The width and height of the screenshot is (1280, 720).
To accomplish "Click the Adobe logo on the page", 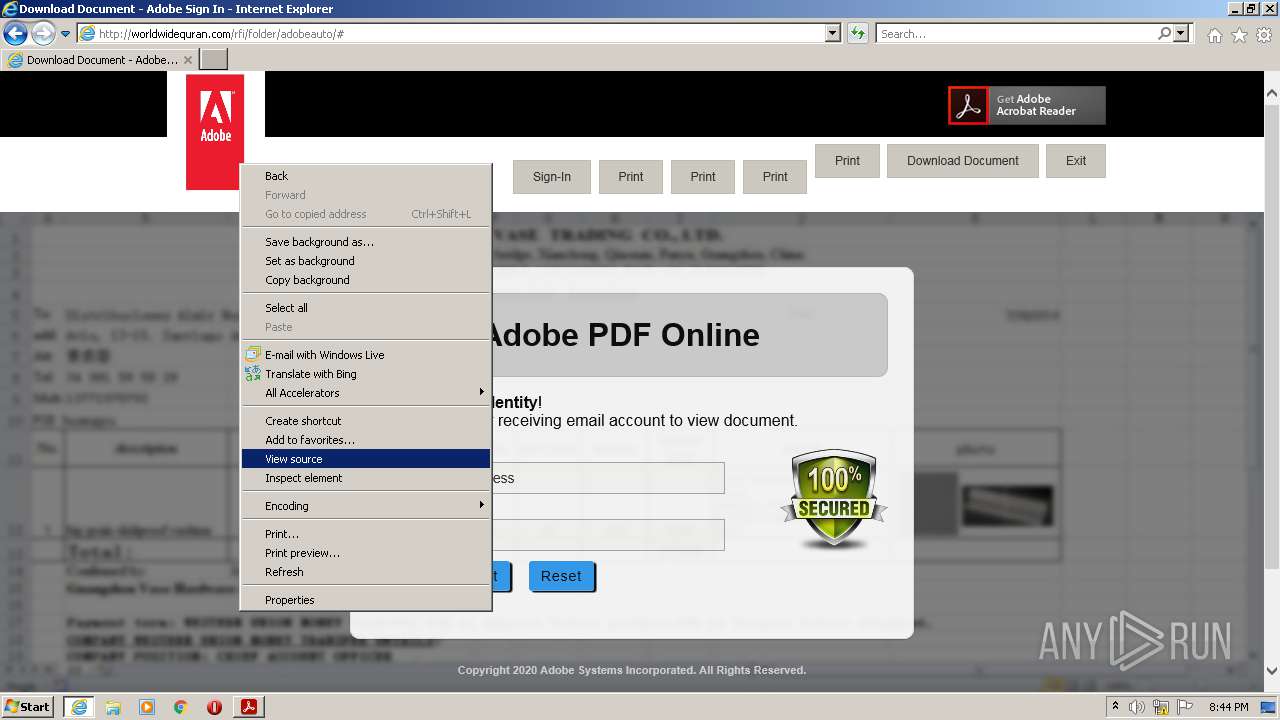I will point(215,131).
